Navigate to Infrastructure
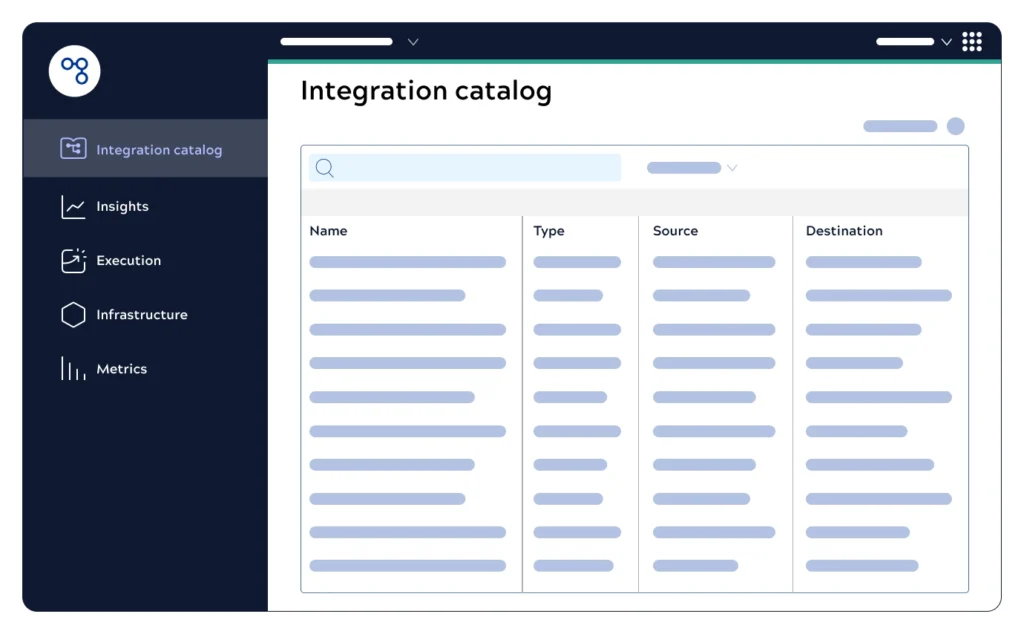Screen dimensions: 1024x634 tap(142, 315)
